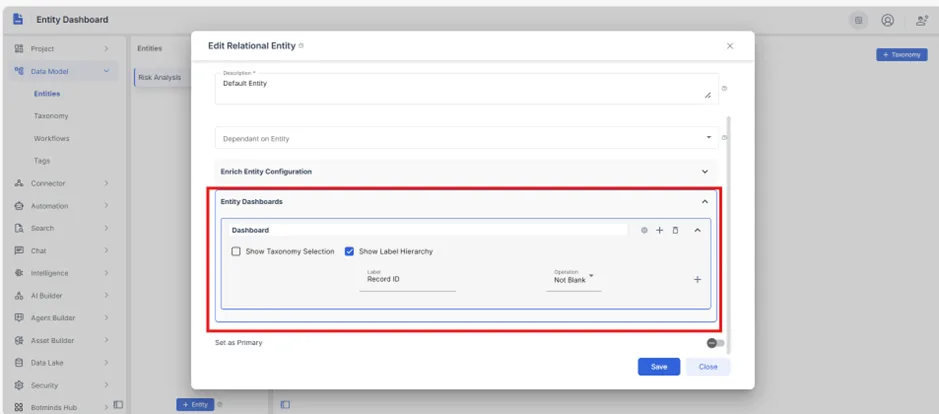
Task: Click the Project sidebar icon
Action: point(19,49)
